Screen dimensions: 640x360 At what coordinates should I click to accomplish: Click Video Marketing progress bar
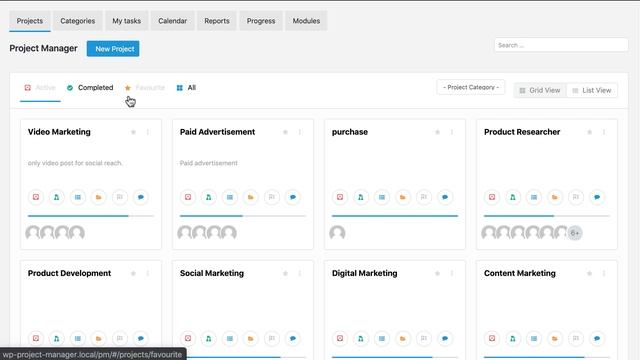coord(91,216)
